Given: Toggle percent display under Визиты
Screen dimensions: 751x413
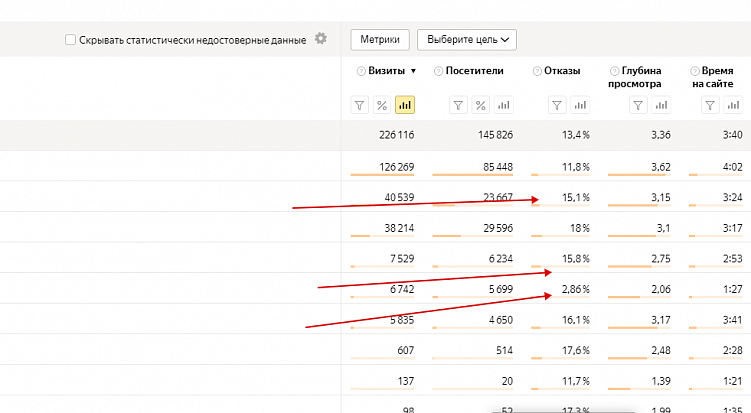Looking at the screenshot, I should pyautogui.click(x=382, y=105).
